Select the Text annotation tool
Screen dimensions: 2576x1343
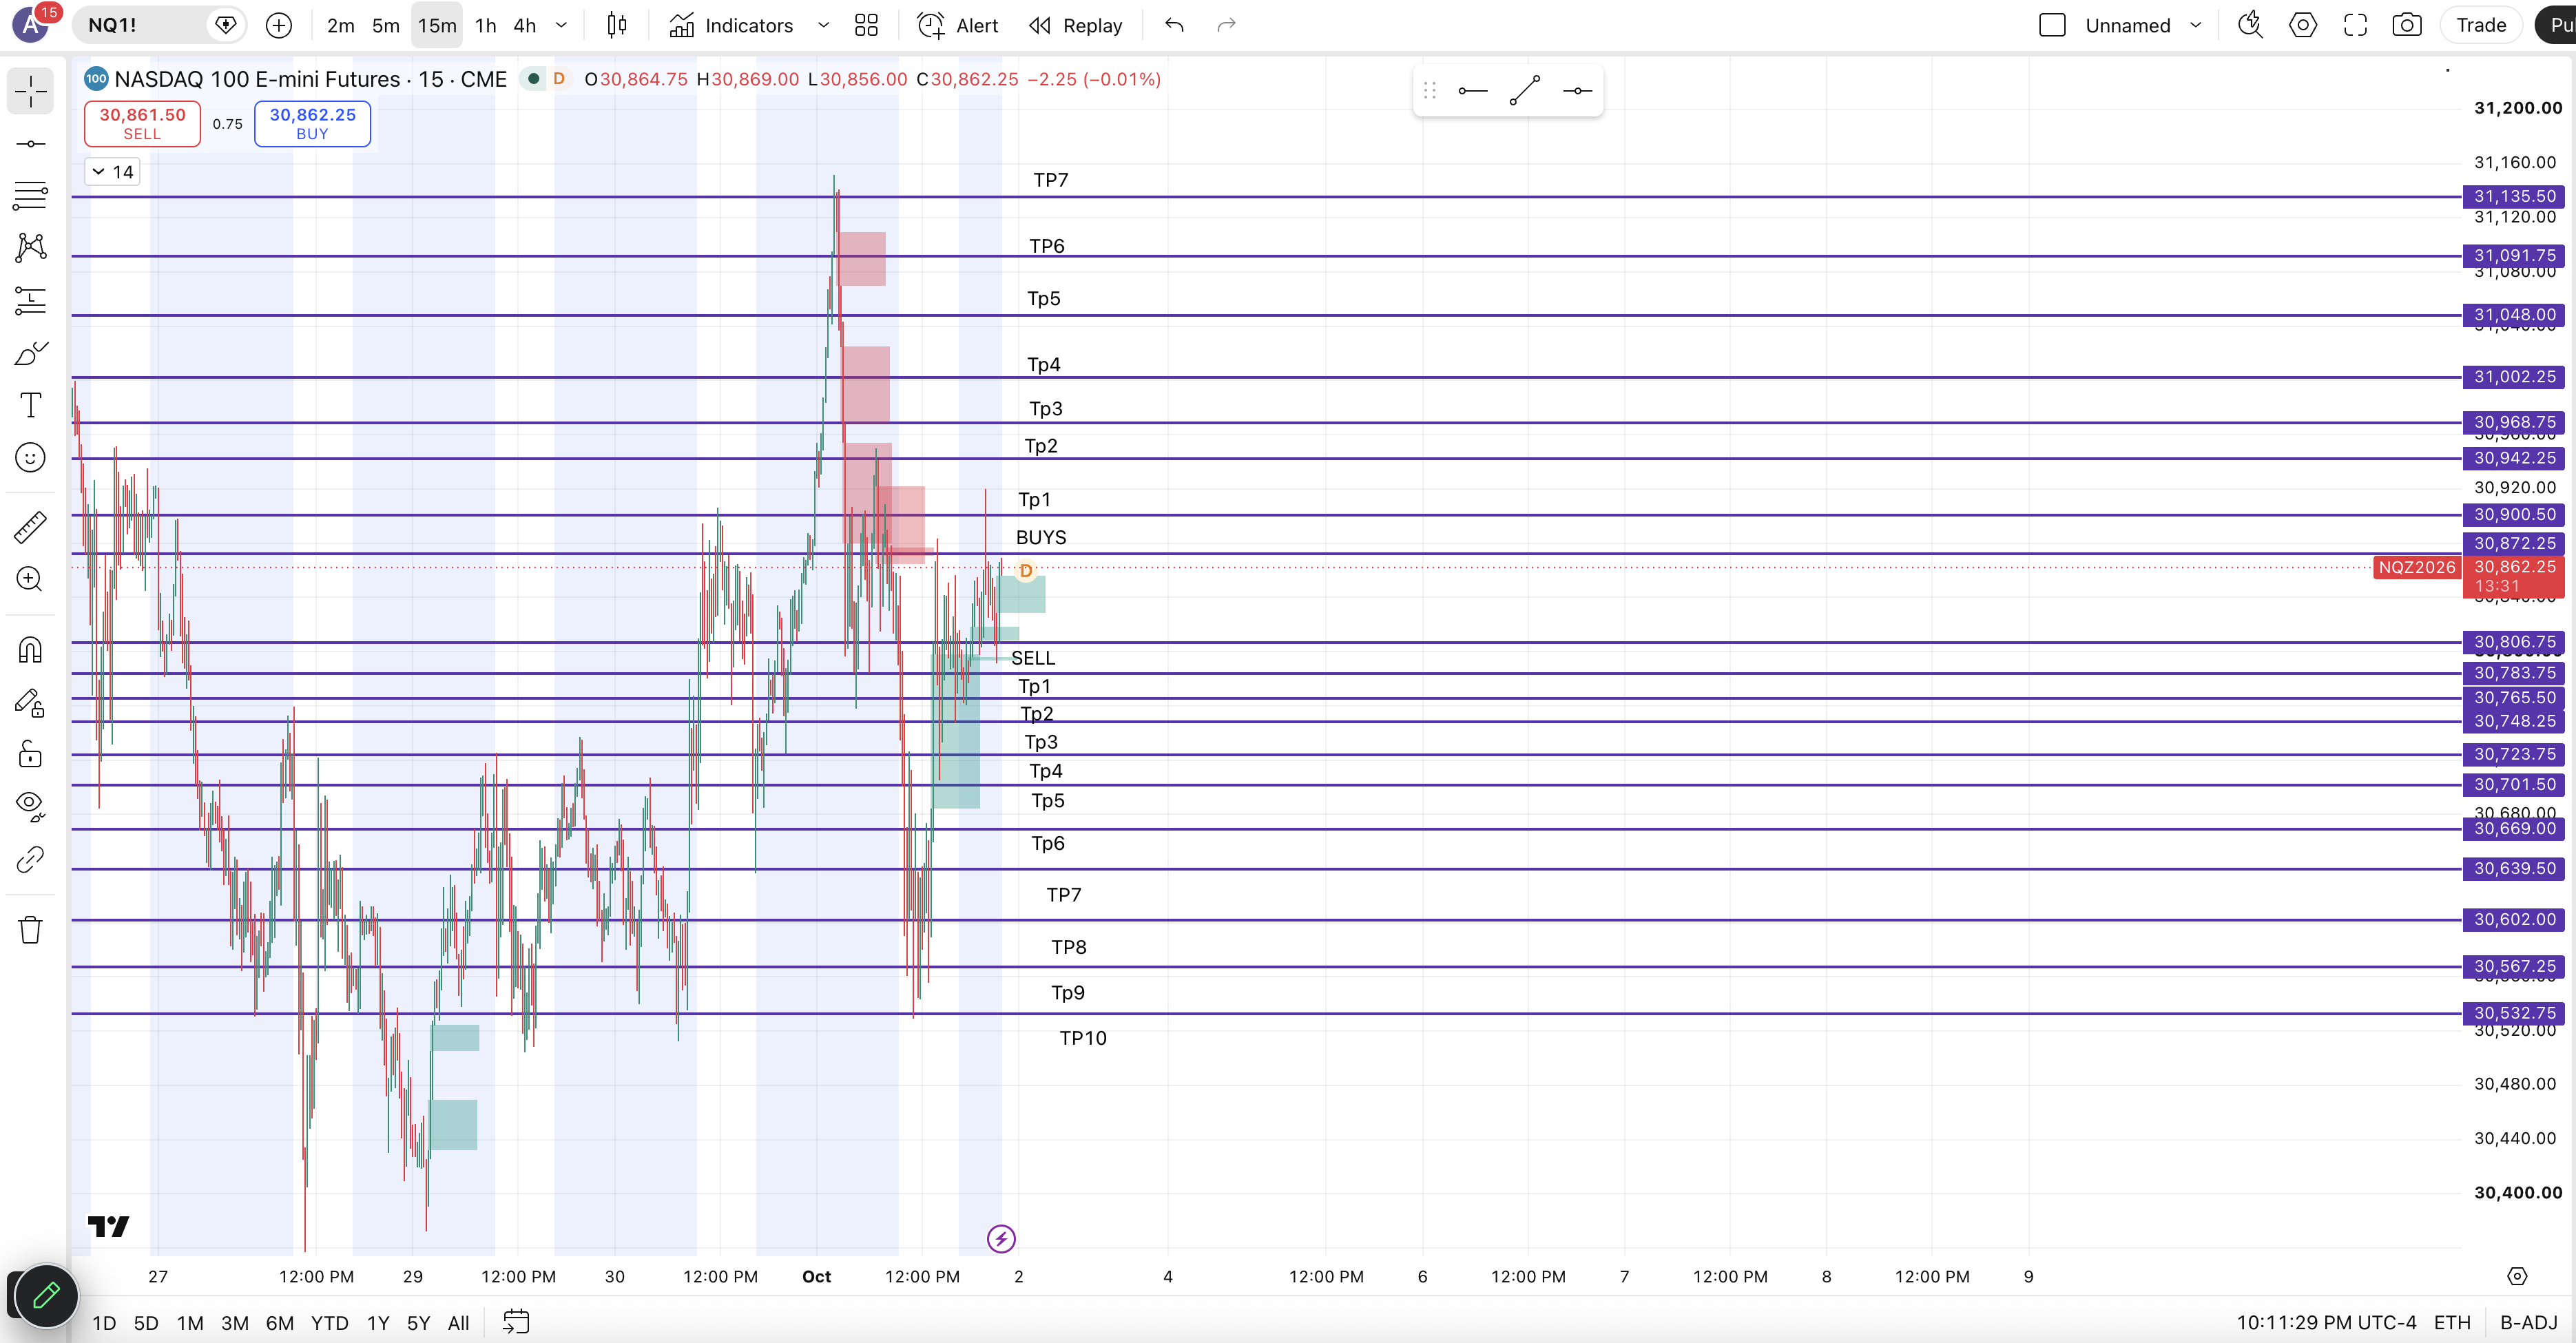pos(30,405)
